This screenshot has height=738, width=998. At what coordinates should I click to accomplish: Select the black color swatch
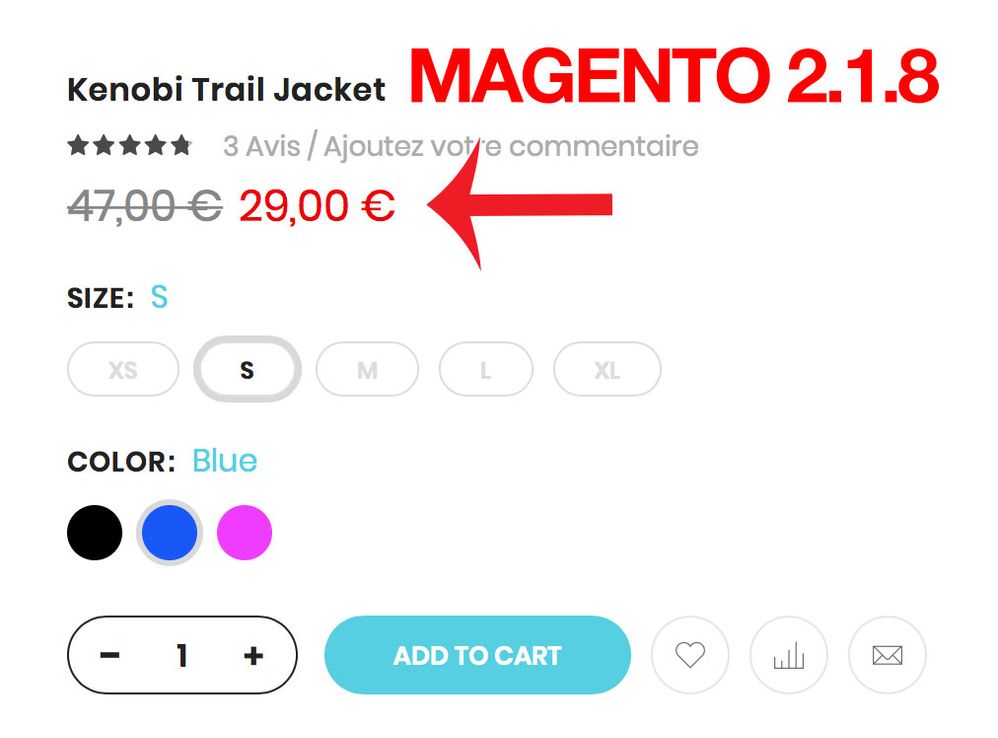[x=94, y=533]
